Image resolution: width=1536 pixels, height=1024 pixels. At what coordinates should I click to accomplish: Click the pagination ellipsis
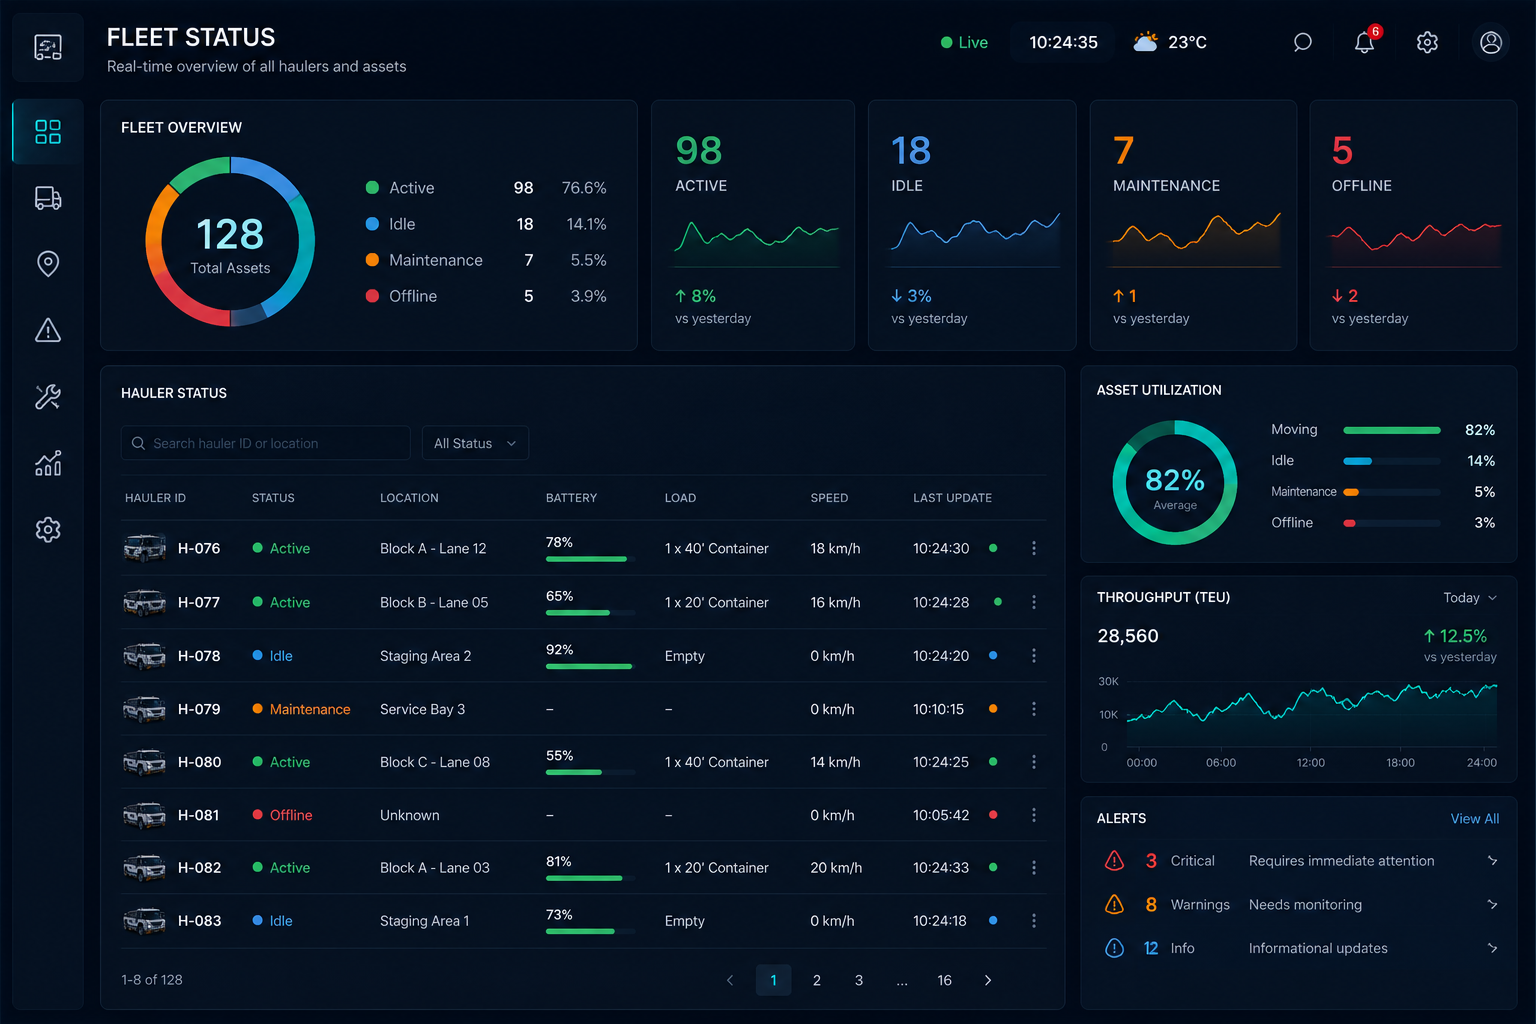pos(902,981)
